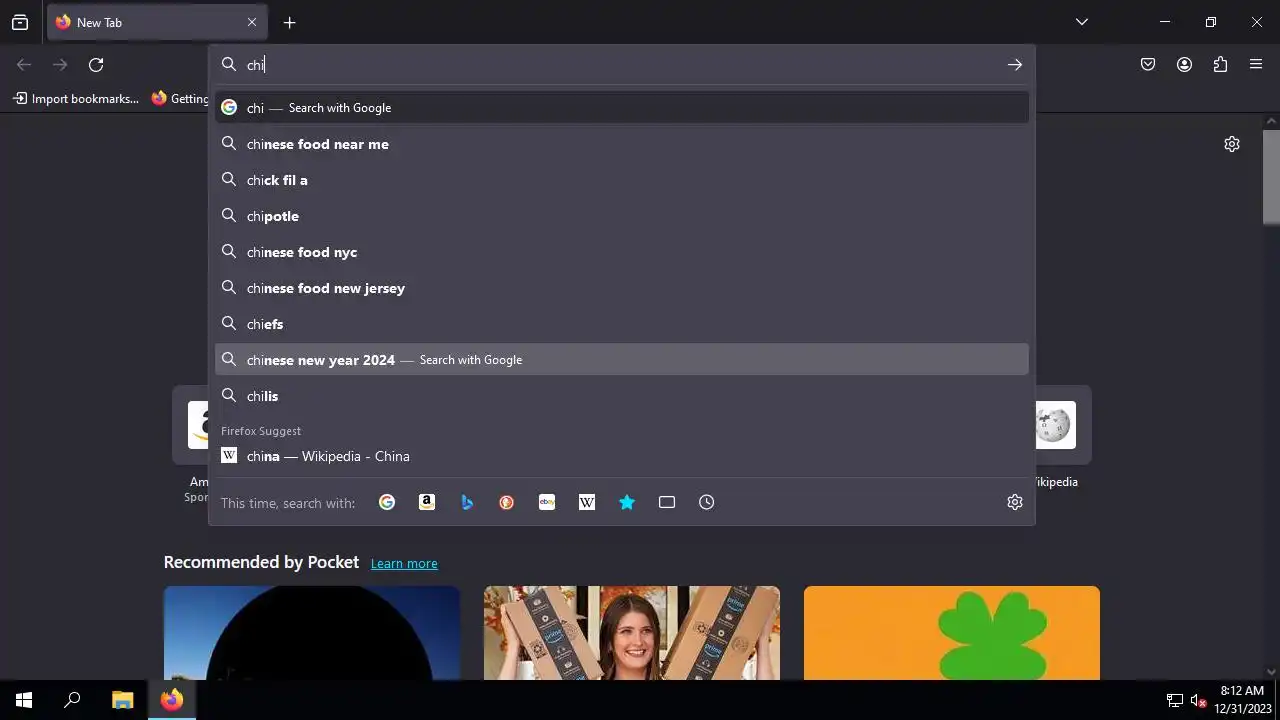This screenshot has height=720, width=1280.
Task: Open new tab page personalize gear
Action: (x=1232, y=144)
